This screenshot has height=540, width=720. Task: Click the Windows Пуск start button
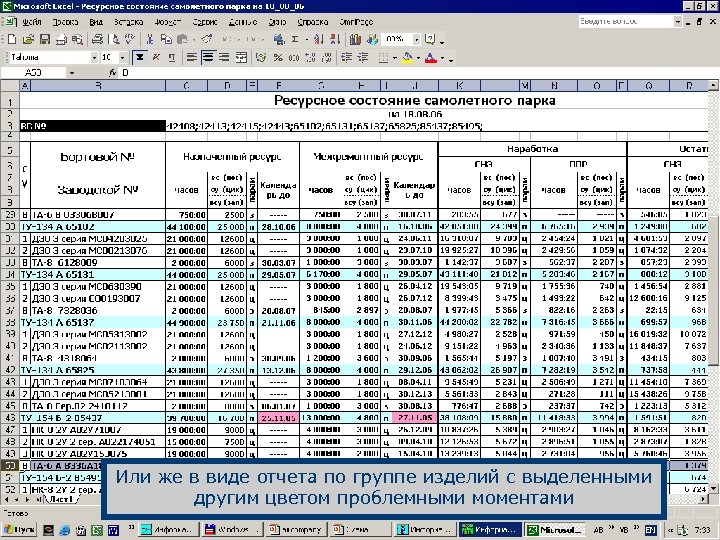[19, 530]
